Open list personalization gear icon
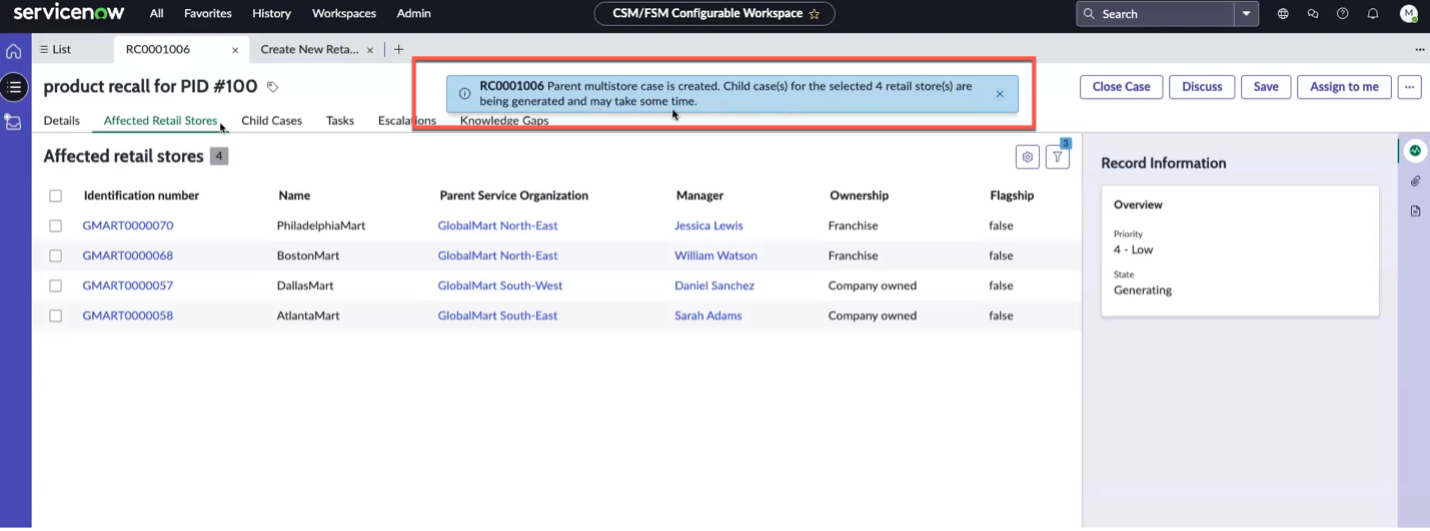This screenshot has width=1430, height=531. click(1027, 157)
